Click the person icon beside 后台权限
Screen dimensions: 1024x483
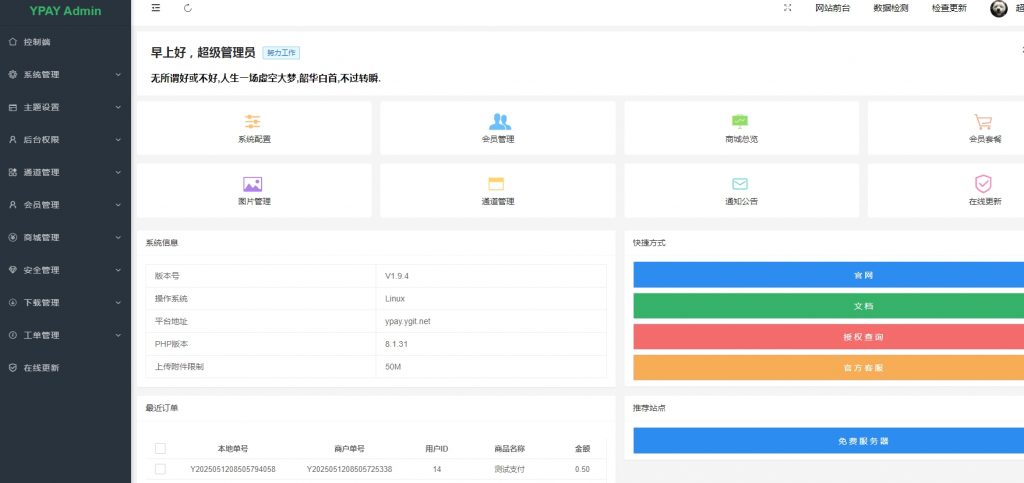(x=12, y=140)
